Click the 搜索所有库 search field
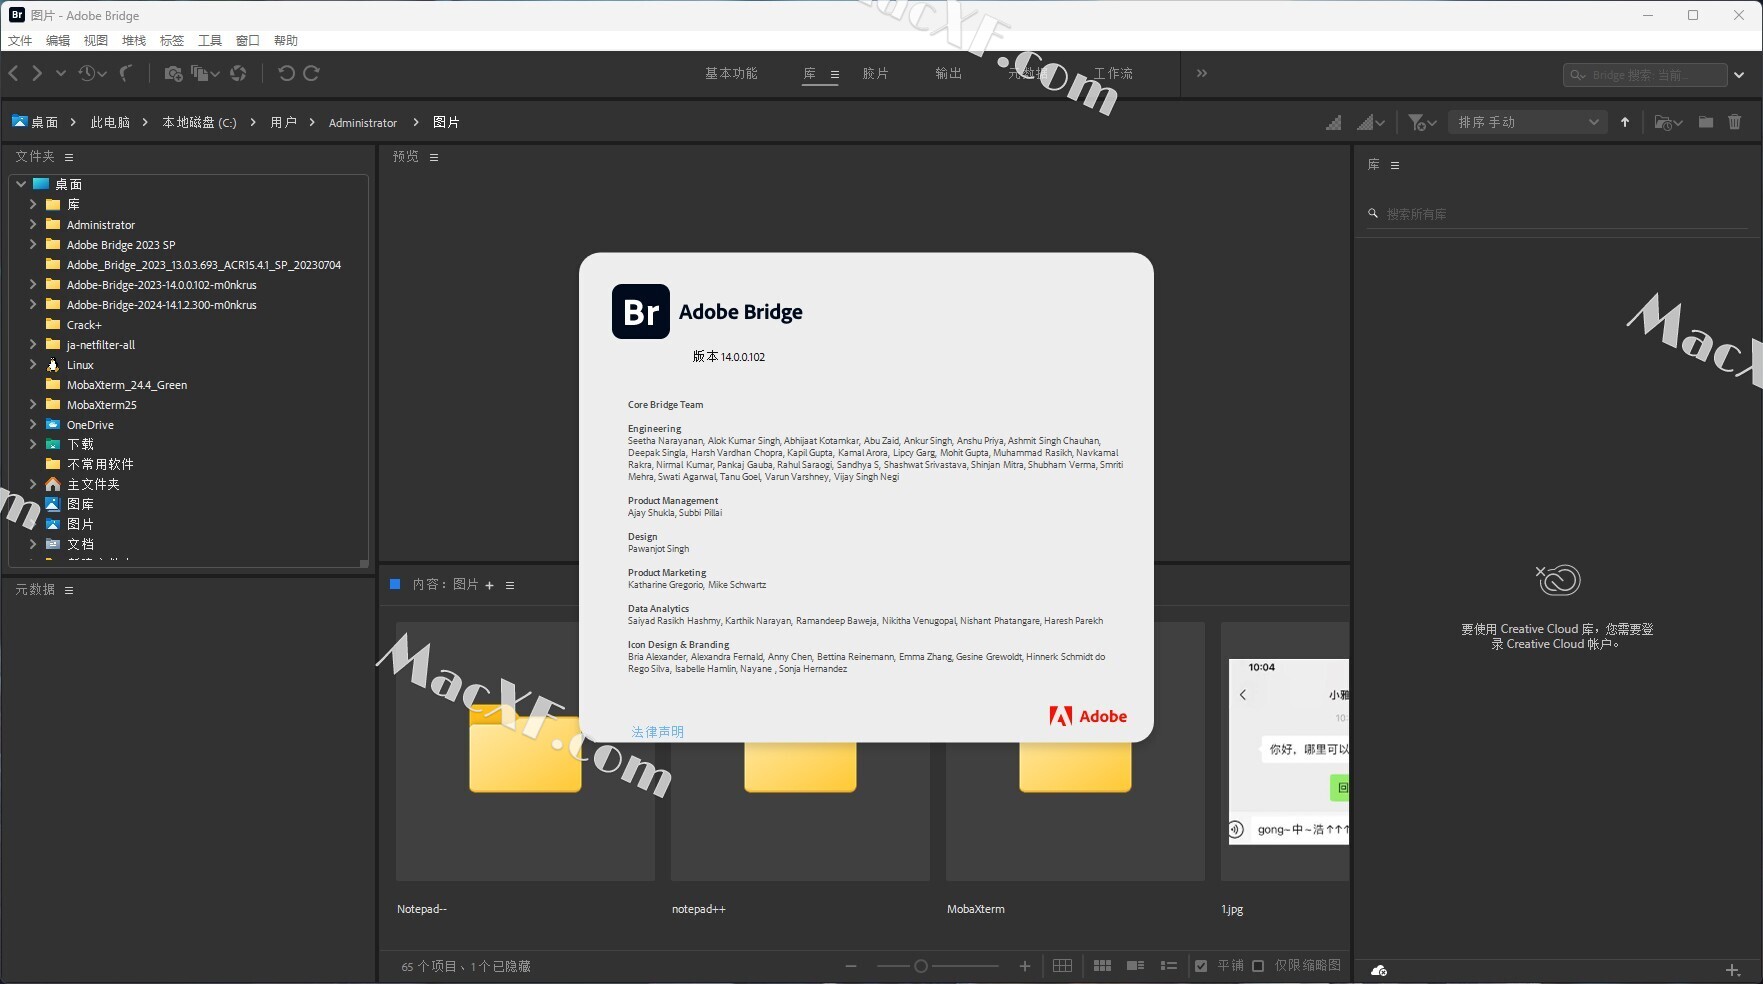This screenshot has height=984, width=1763. pos(1558,214)
